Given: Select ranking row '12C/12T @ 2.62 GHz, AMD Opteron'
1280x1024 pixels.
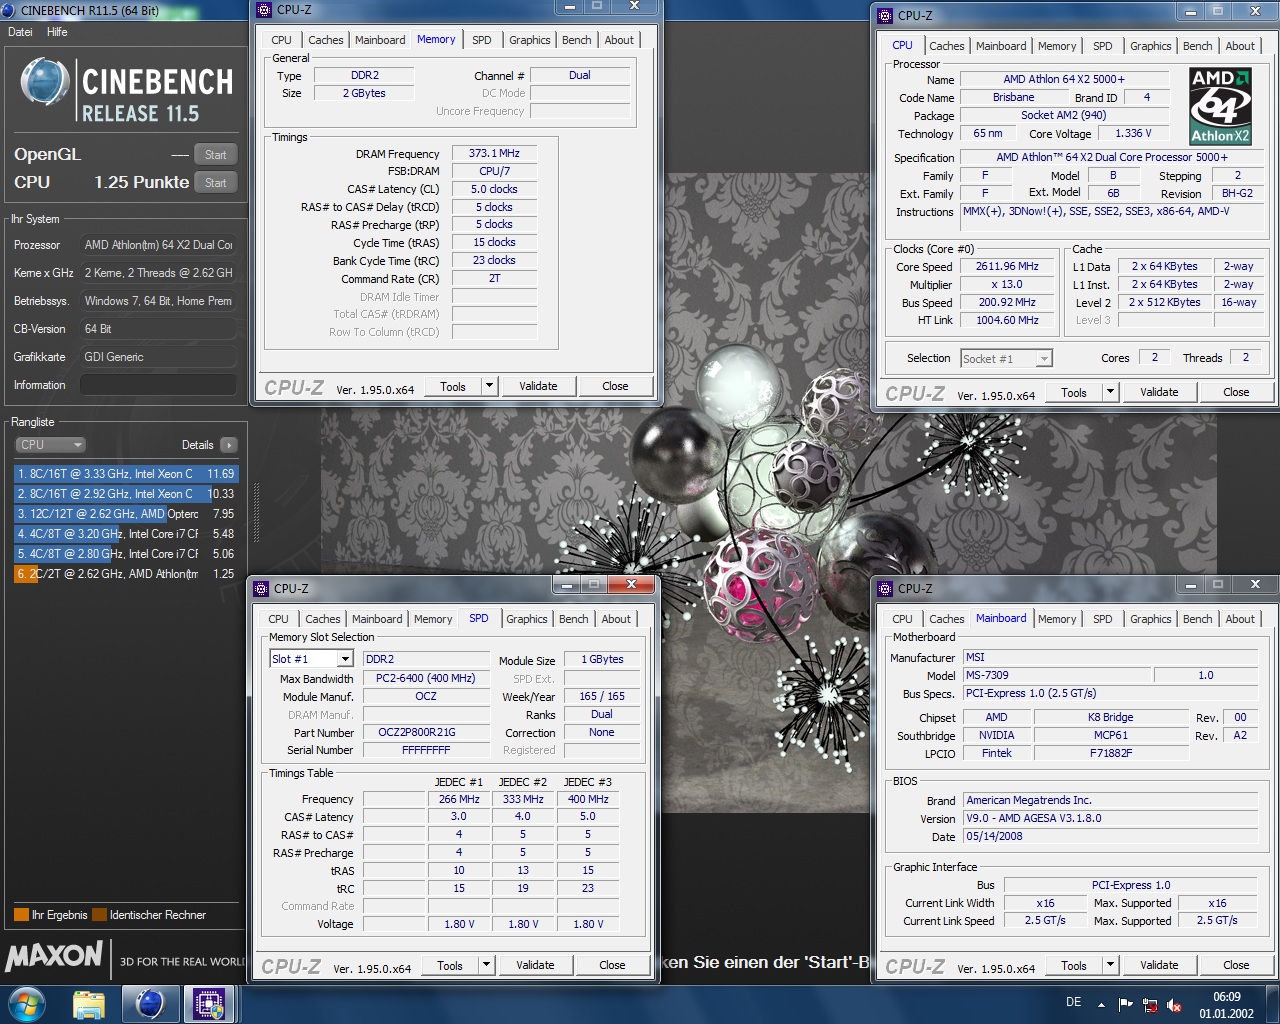Looking at the screenshot, I should coord(126,514).
